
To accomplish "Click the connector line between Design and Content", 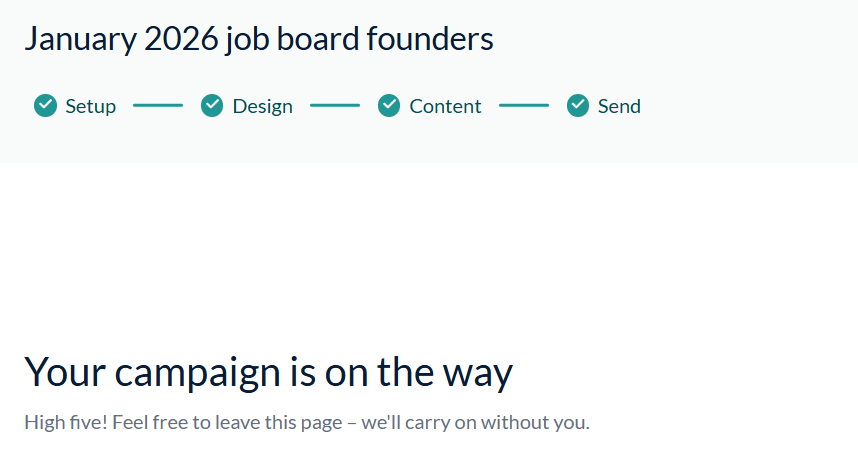I will pos(335,106).
